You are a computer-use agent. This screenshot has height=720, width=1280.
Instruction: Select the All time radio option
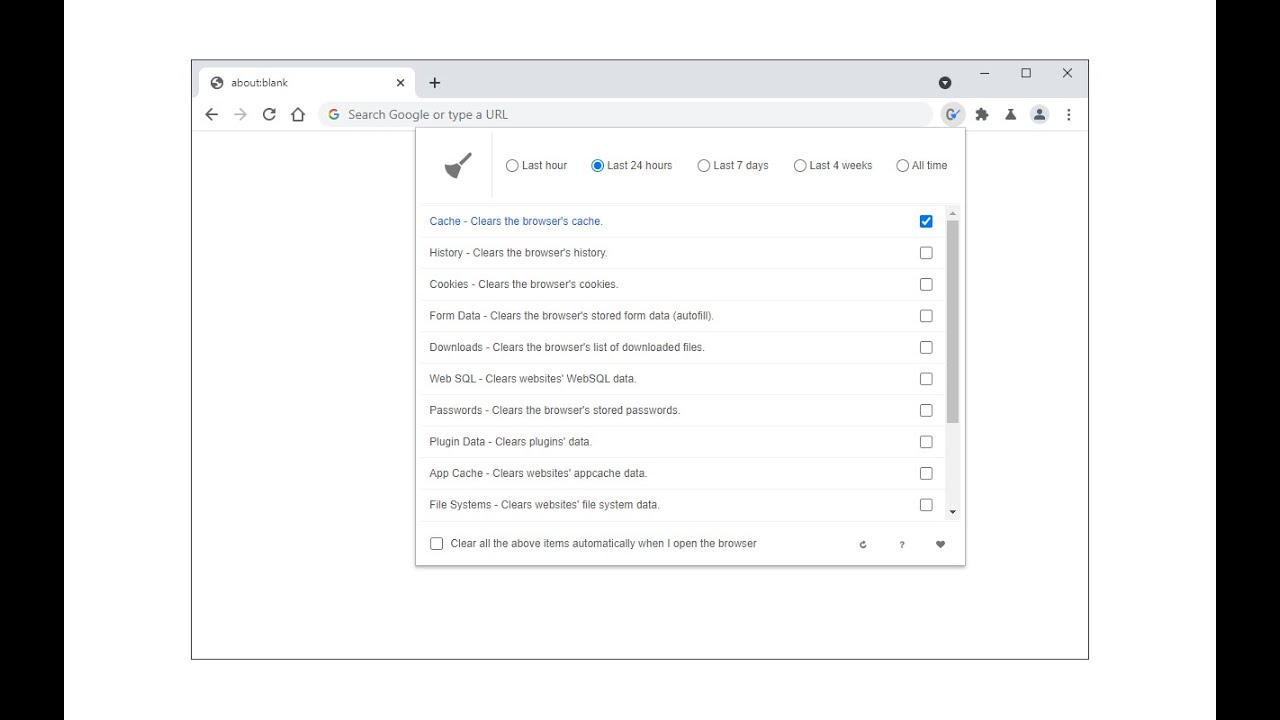tap(902, 166)
